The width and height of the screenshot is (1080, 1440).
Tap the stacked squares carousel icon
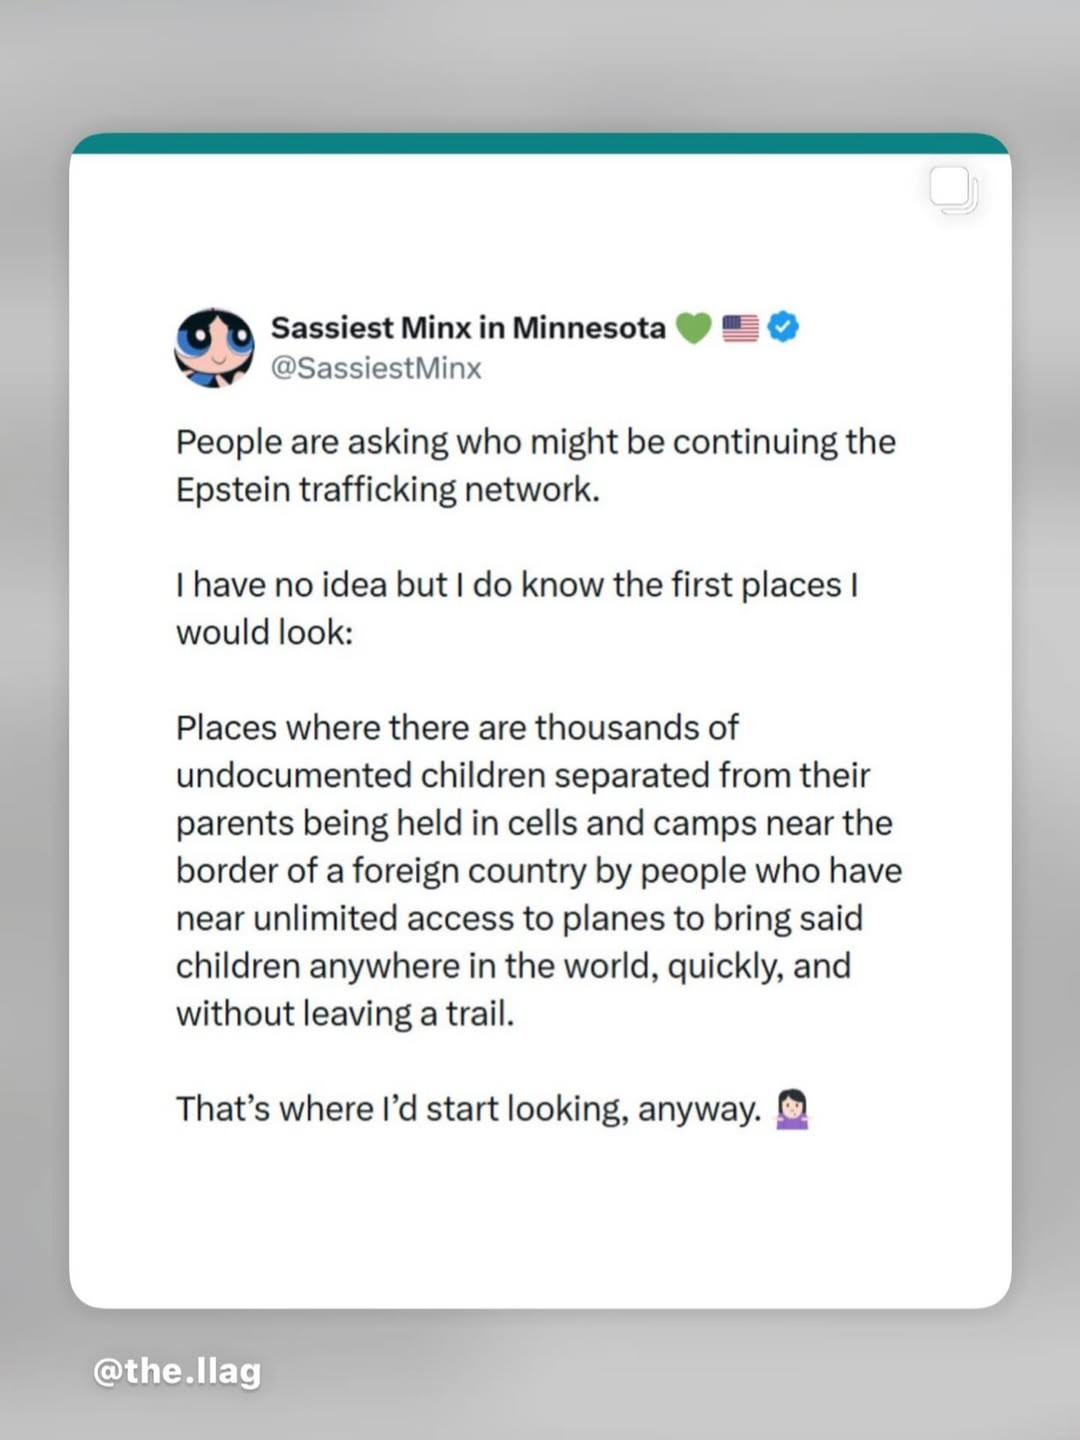pos(953,190)
